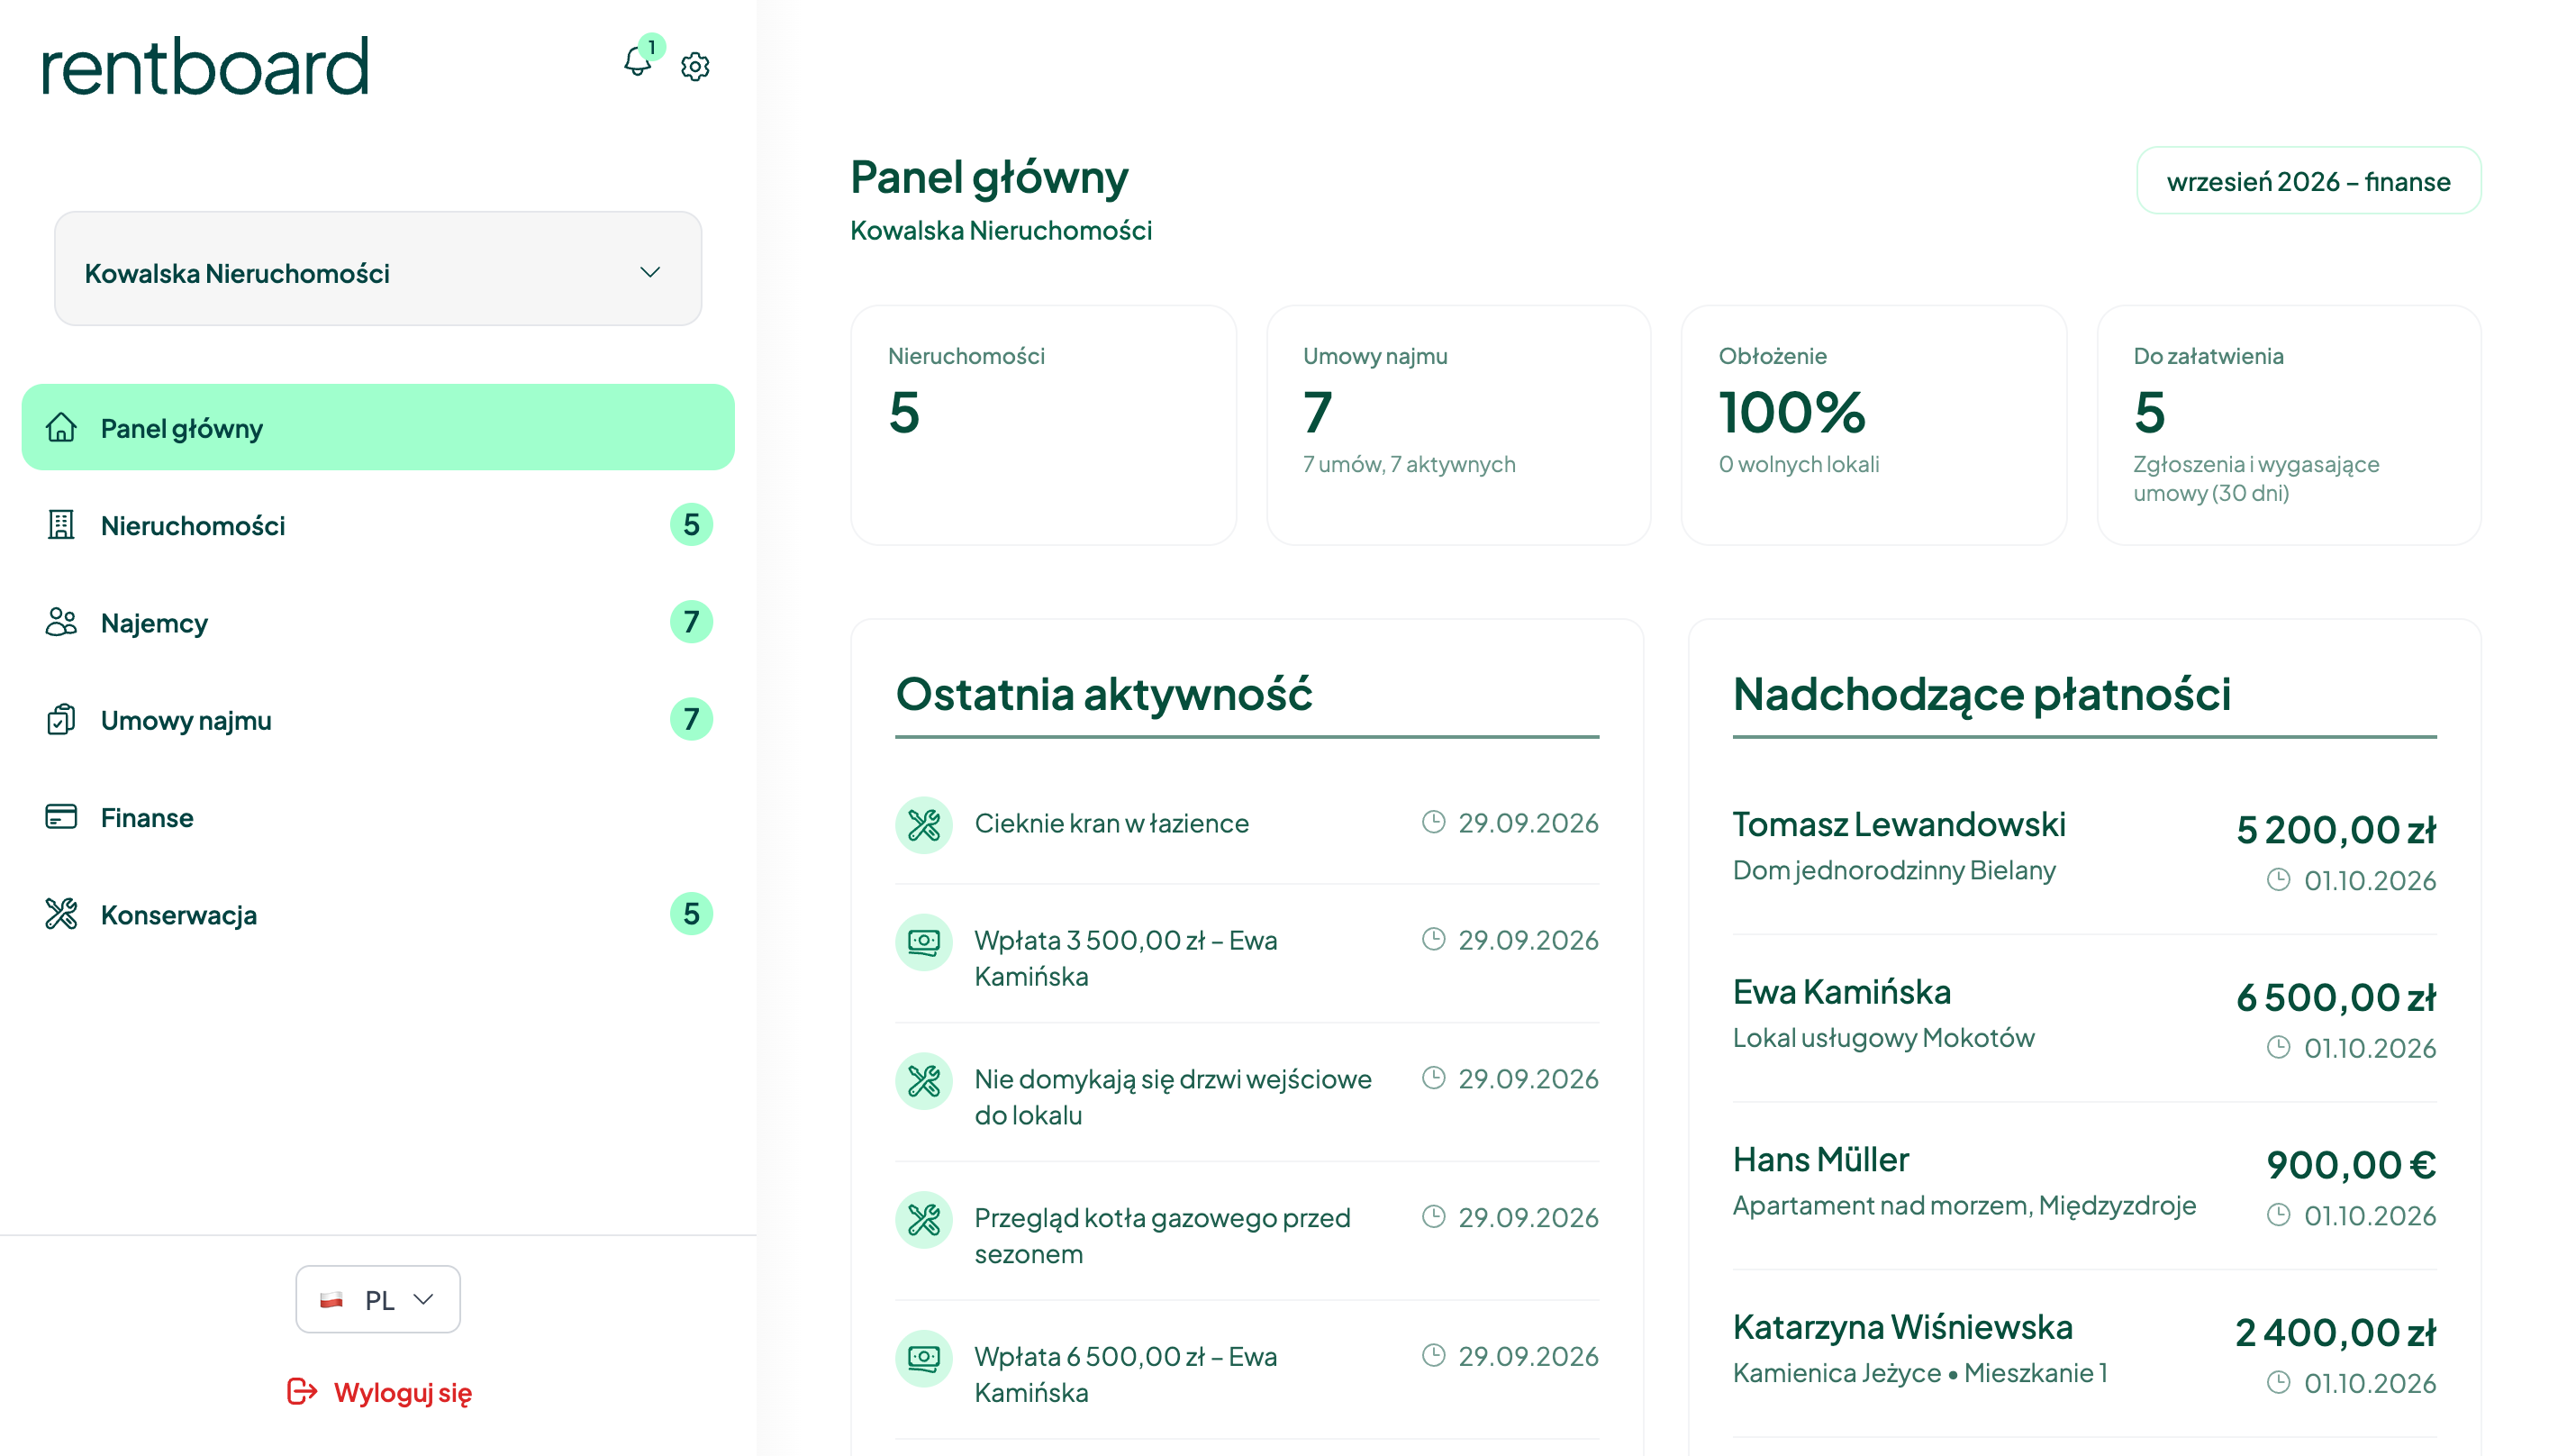Click the people icon beside Najemcy

click(61, 622)
